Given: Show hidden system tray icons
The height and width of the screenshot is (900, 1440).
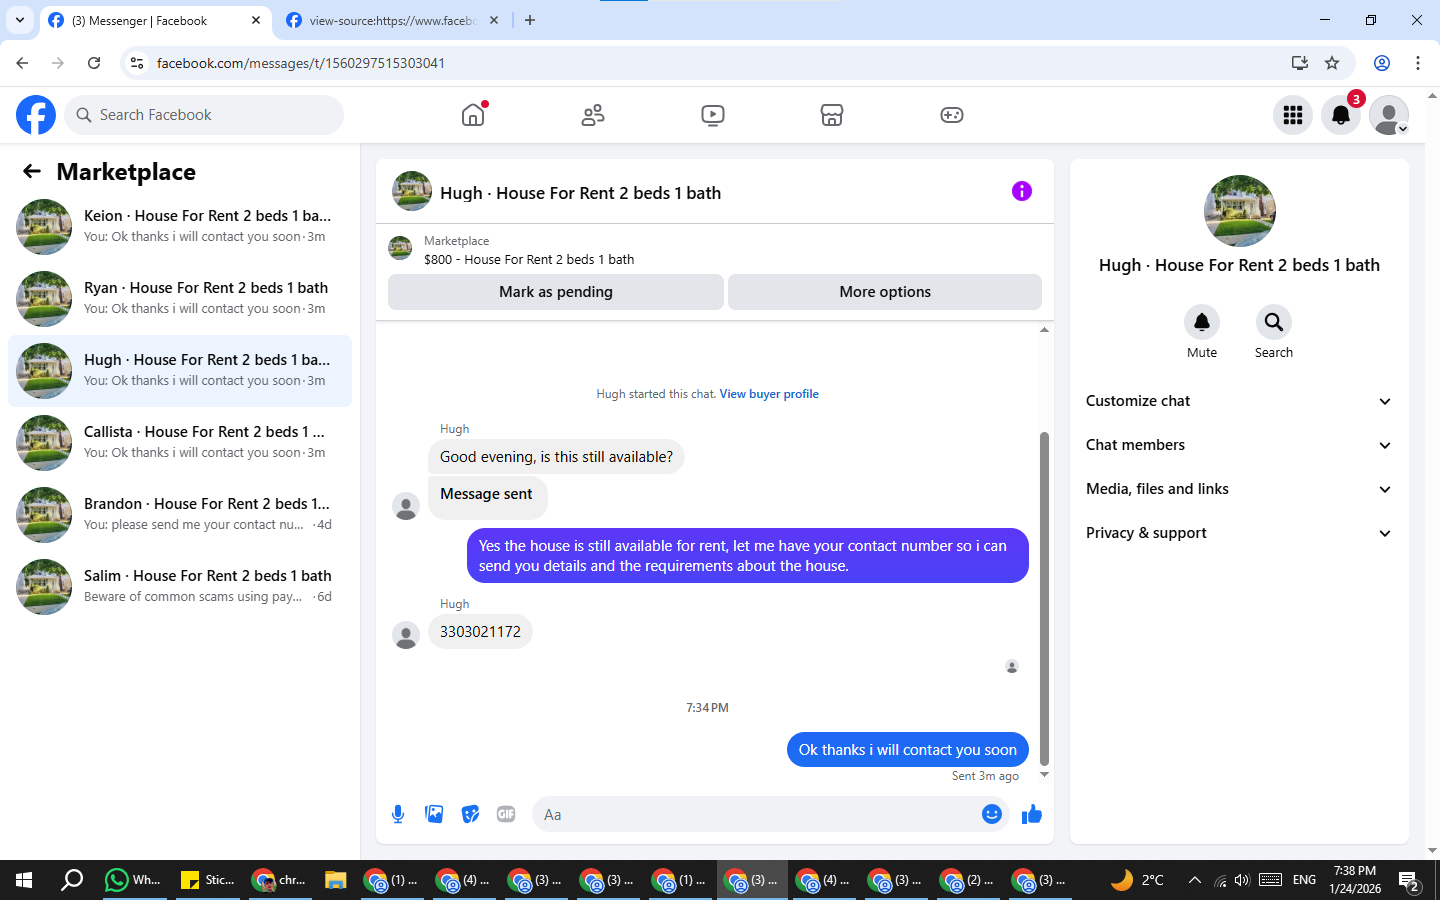Looking at the screenshot, I should pos(1194,880).
